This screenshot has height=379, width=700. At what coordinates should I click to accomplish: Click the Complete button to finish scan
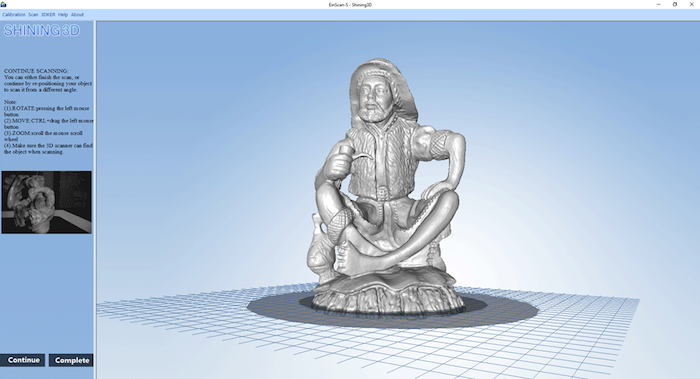coord(71,360)
